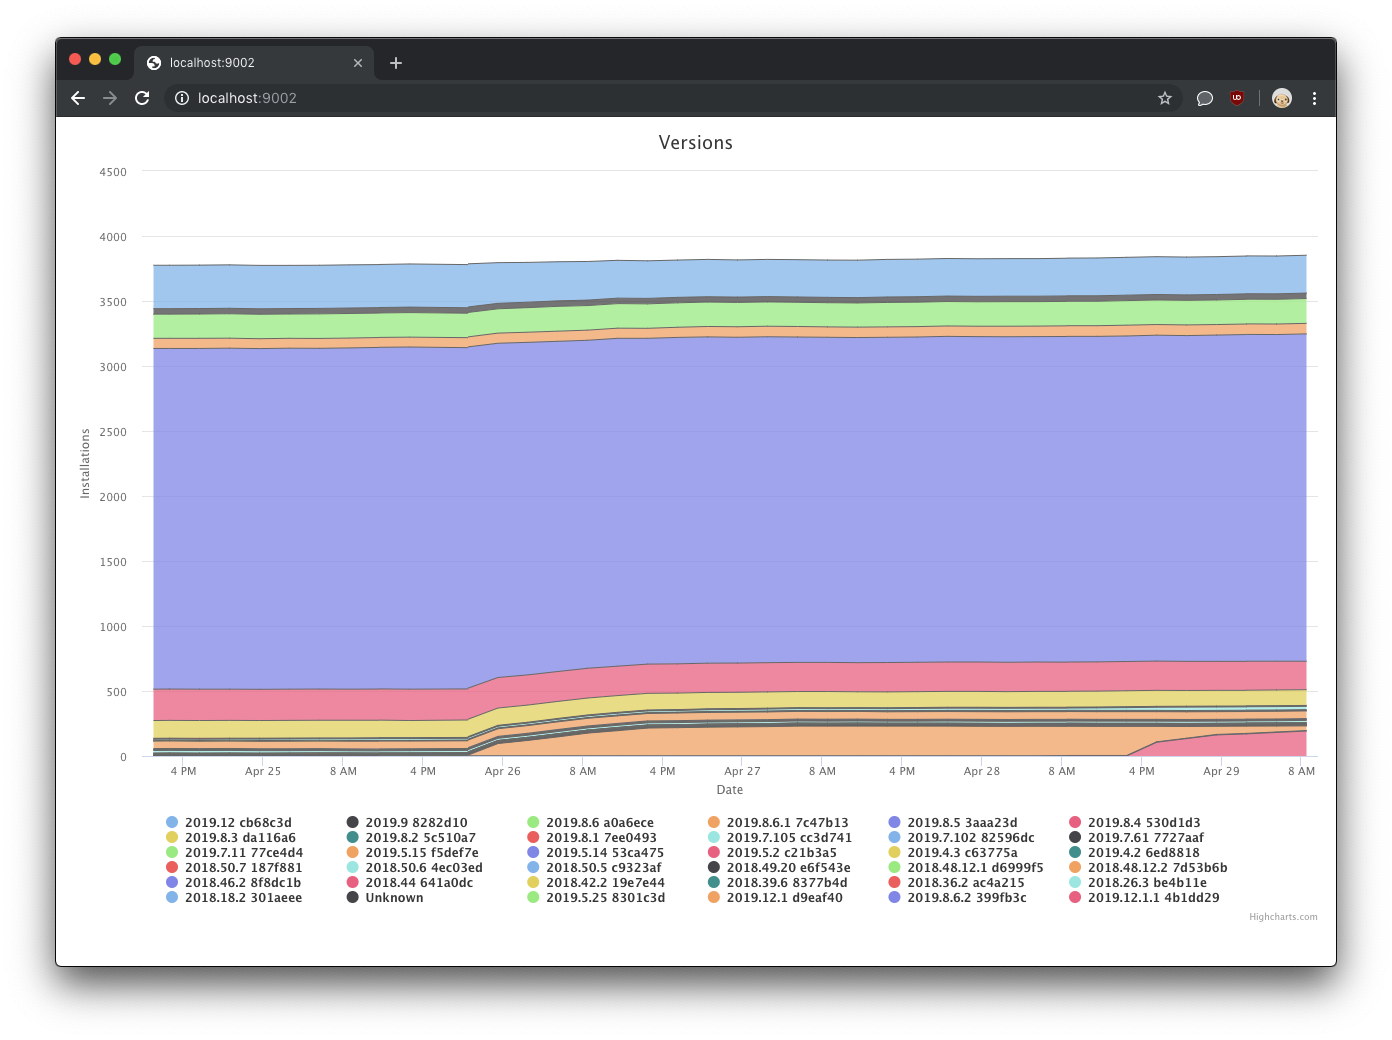Toggle the 2019.8.5 3aaa23d legend series

[953, 823]
